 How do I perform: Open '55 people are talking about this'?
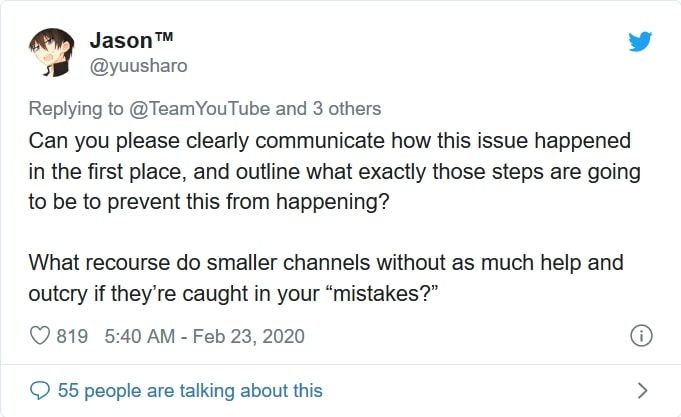(190, 390)
